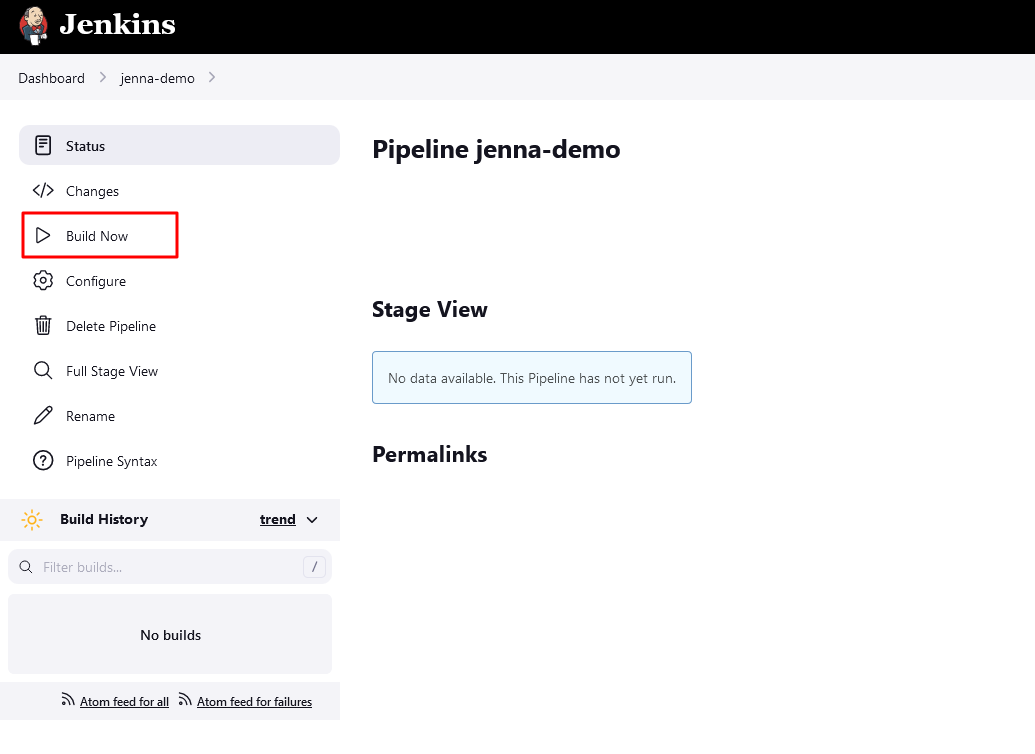Click the jenna-demo breadcrumb
Screen dimensions: 1035x754
(157, 78)
